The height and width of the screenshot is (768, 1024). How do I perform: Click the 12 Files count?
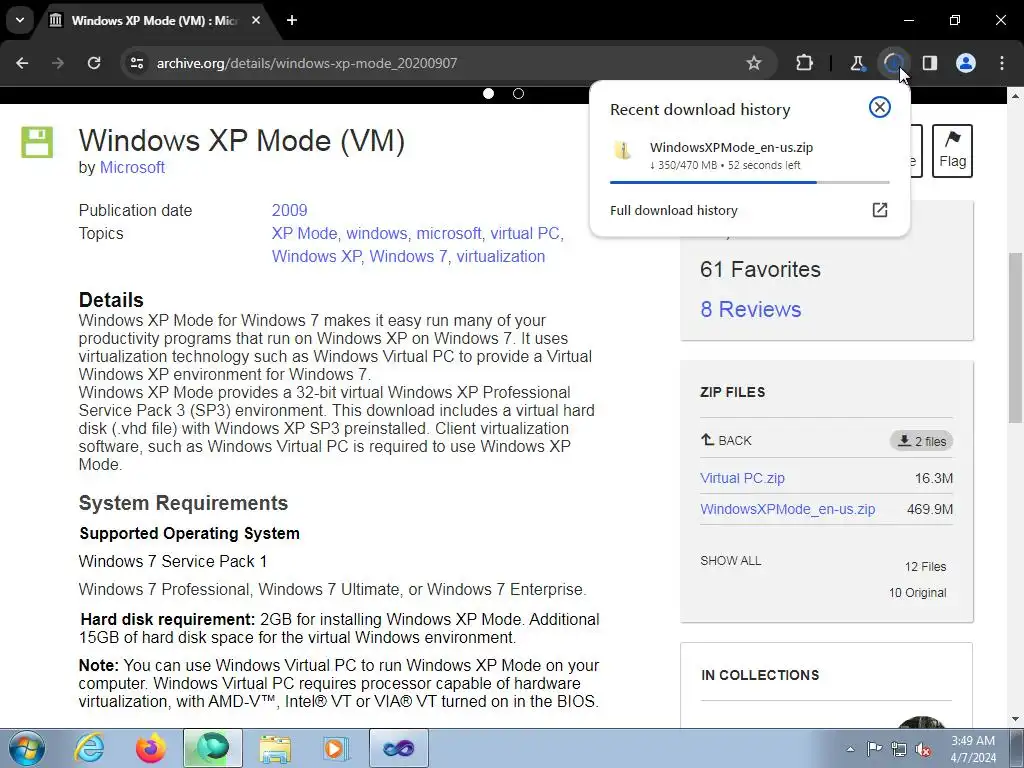(925, 566)
